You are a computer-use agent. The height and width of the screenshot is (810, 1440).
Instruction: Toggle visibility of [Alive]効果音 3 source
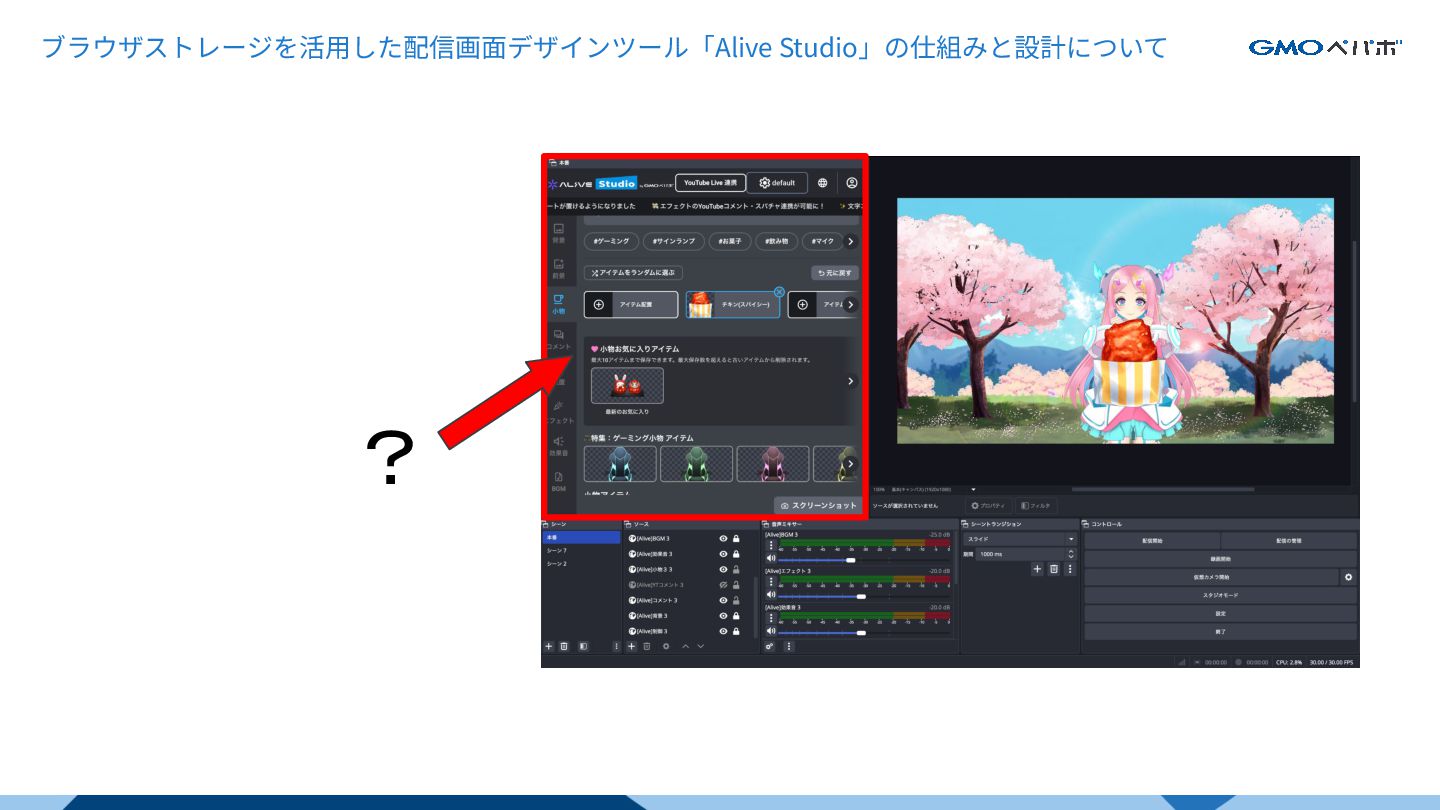tap(723, 554)
